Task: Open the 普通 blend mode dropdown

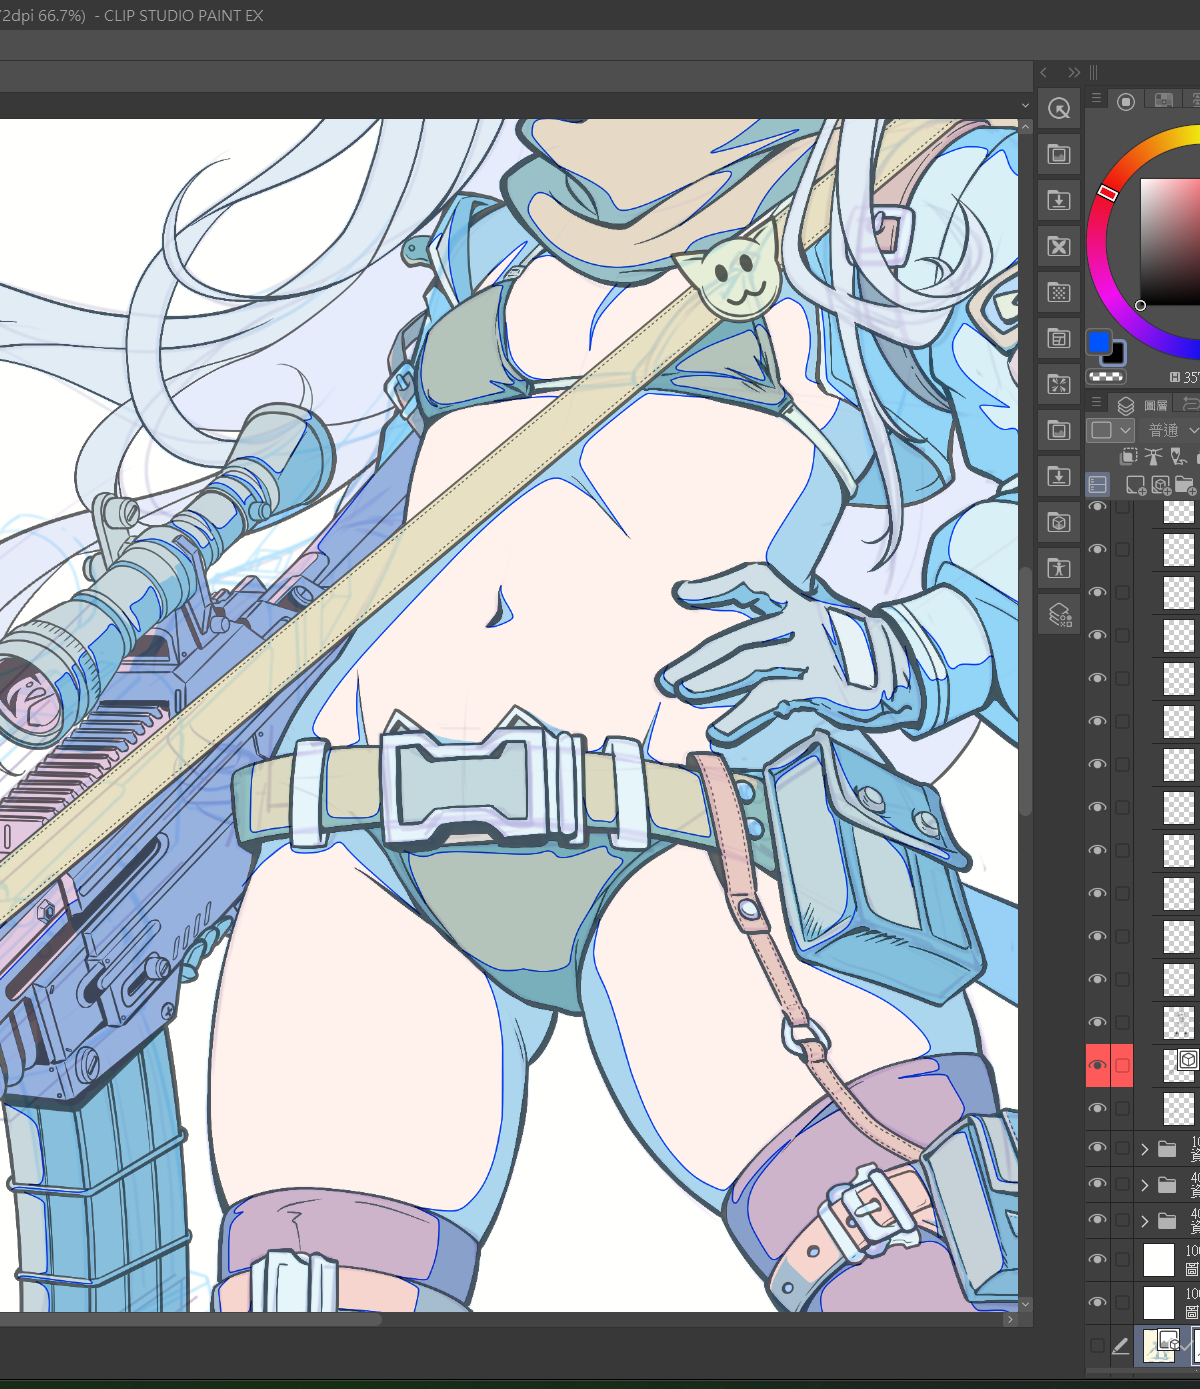Action: pos(1170,430)
